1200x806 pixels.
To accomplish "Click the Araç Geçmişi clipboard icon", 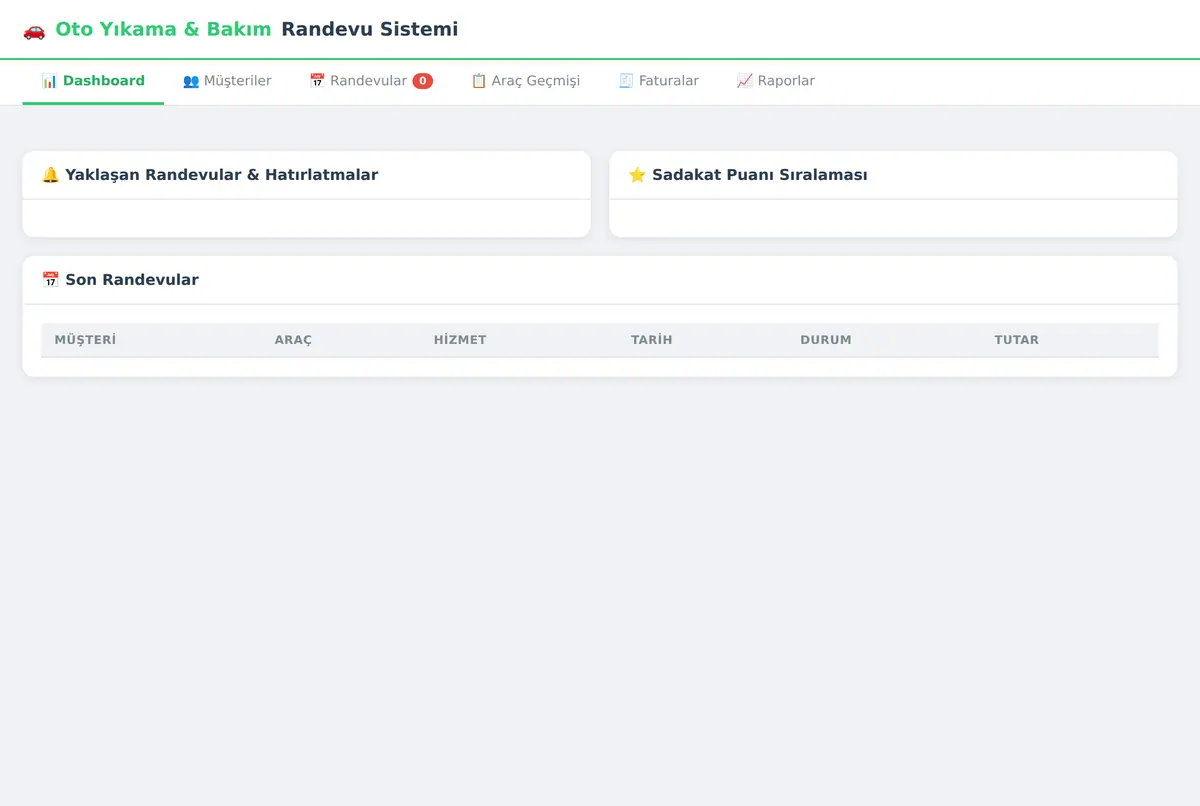I will pos(479,81).
